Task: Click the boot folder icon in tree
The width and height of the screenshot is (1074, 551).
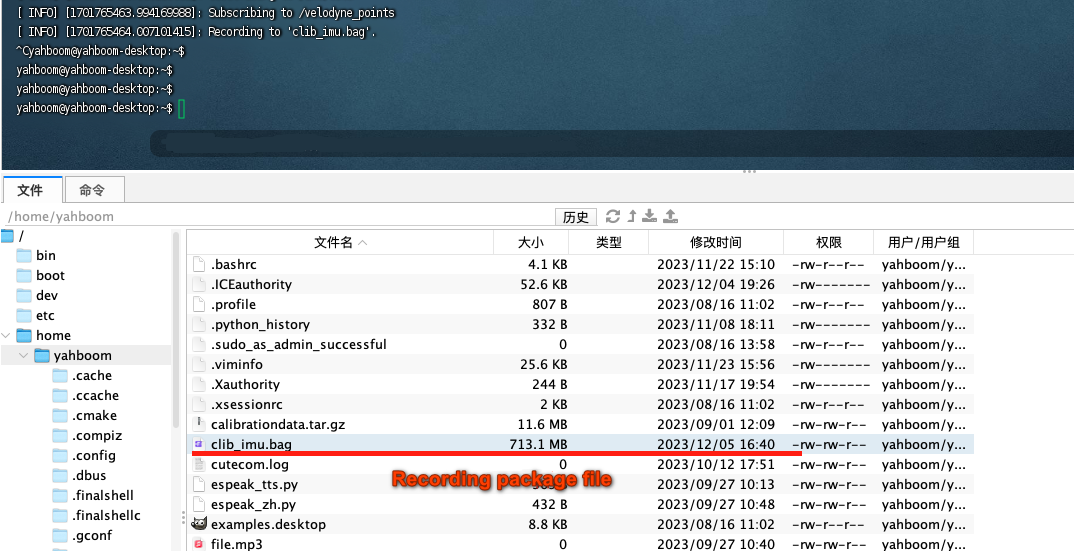Action: coord(24,276)
